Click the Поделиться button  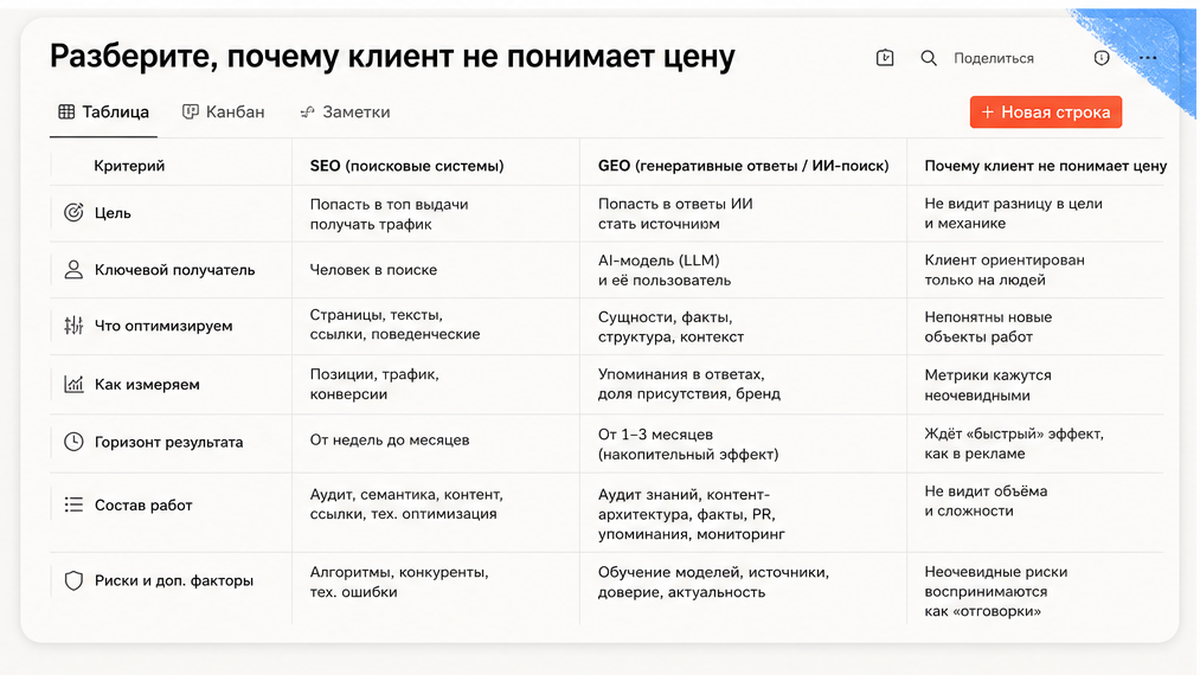click(x=994, y=58)
